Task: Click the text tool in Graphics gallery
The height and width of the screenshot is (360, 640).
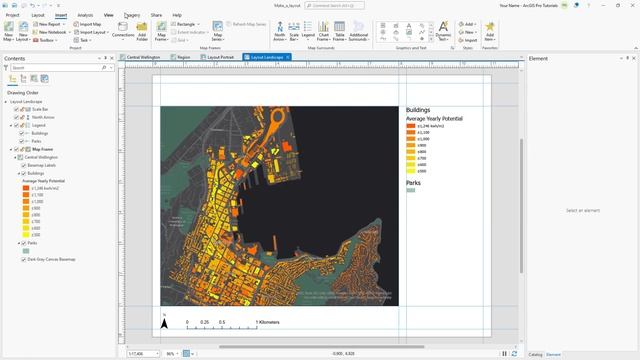Action: point(409,25)
